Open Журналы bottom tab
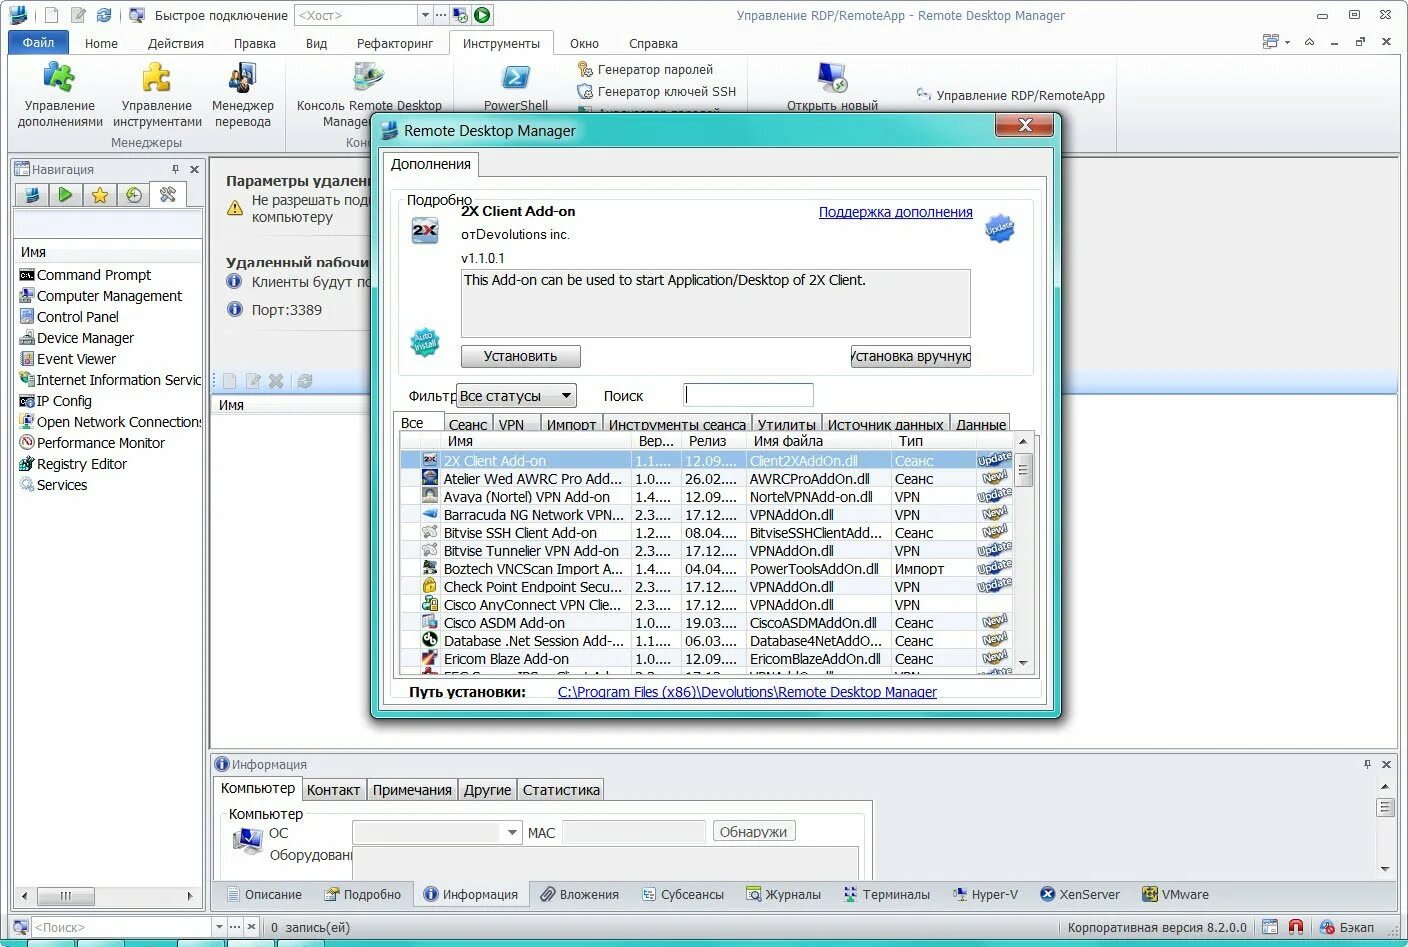Screen dimensions: 1408x947 pos(783,894)
